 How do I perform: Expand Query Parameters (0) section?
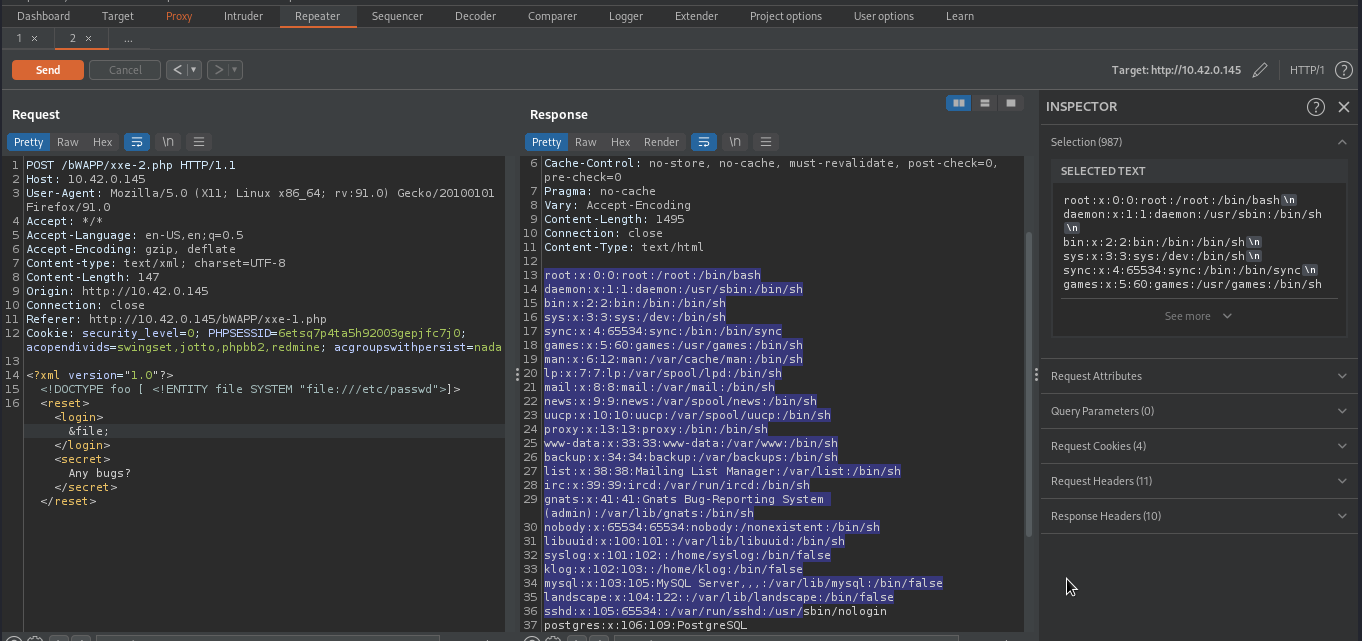tap(1199, 411)
